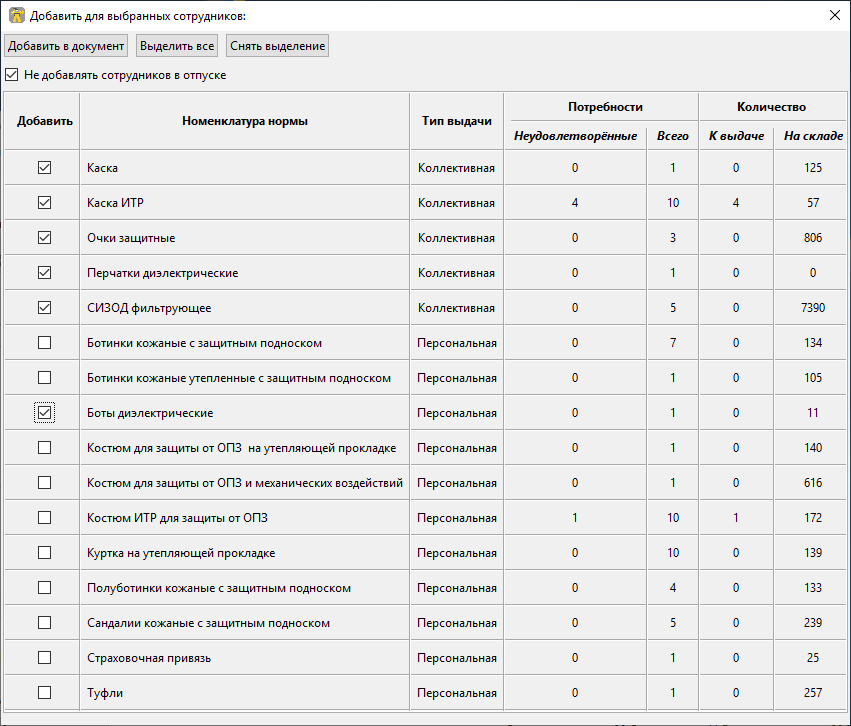Check 'Костюм ИТР для защиты от ОПЗ' checkbox
Screen dimensions: 851x726
point(45,518)
